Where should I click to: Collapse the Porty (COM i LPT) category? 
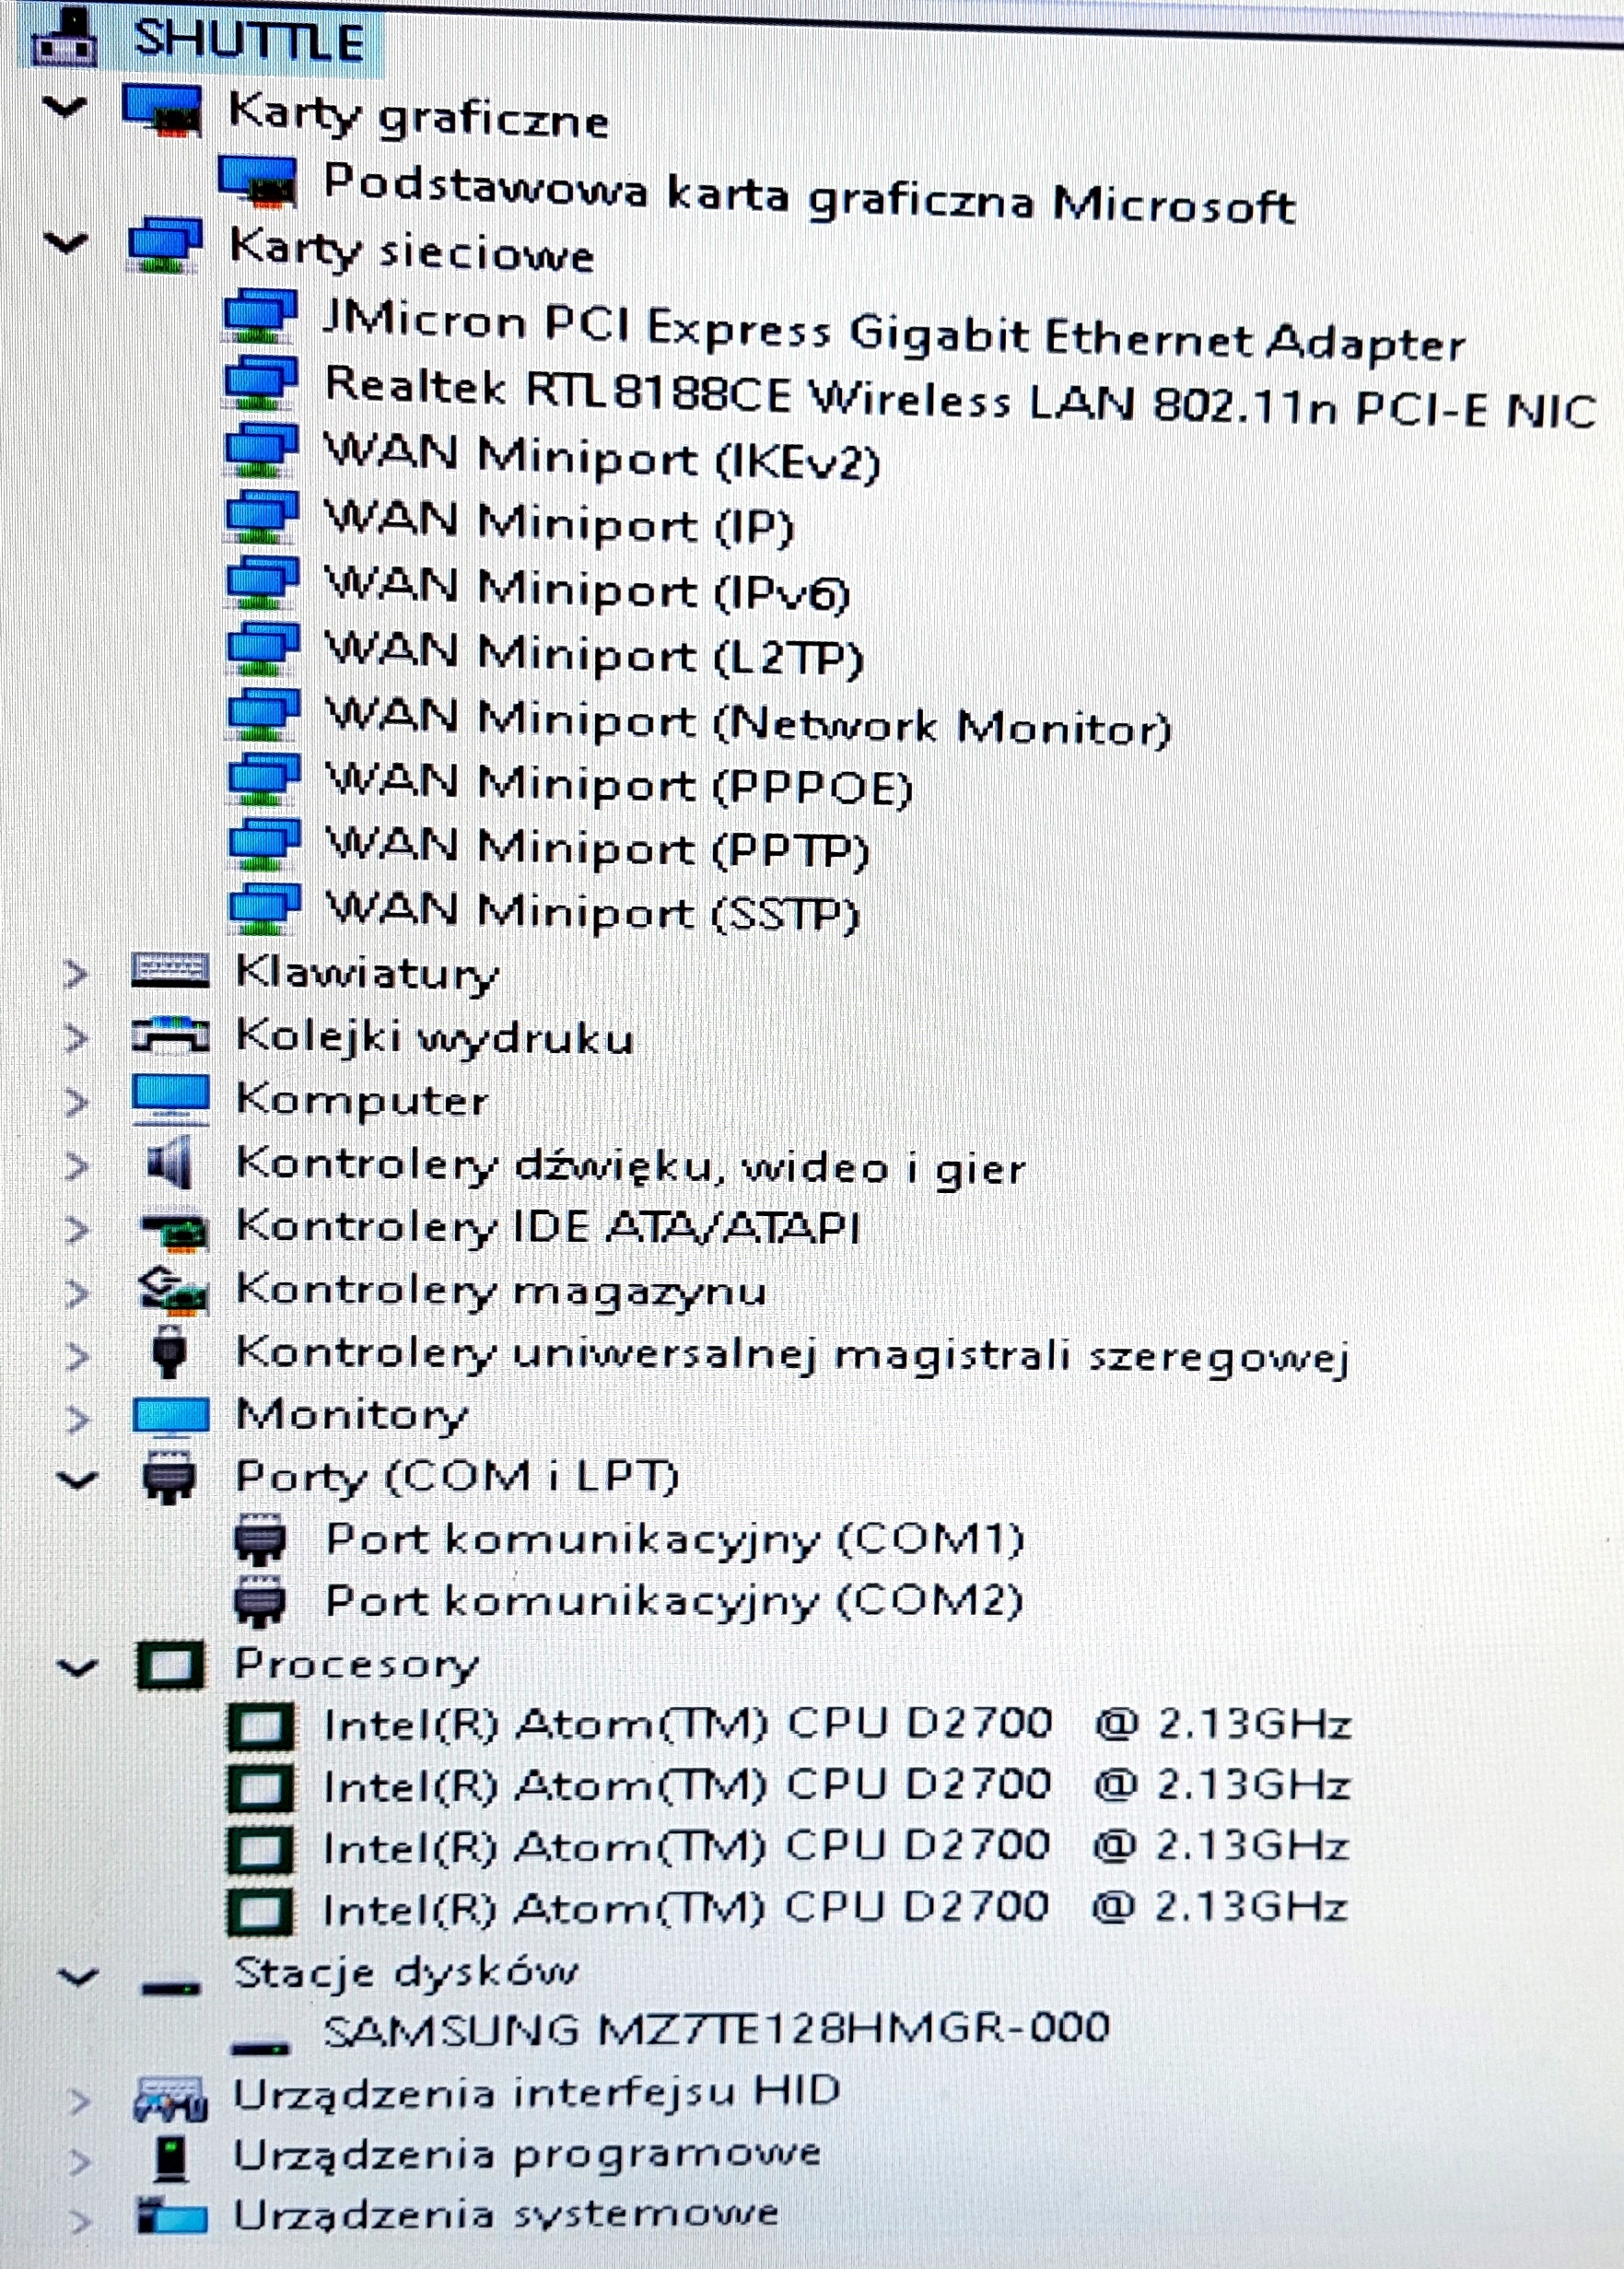(78, 1480)
